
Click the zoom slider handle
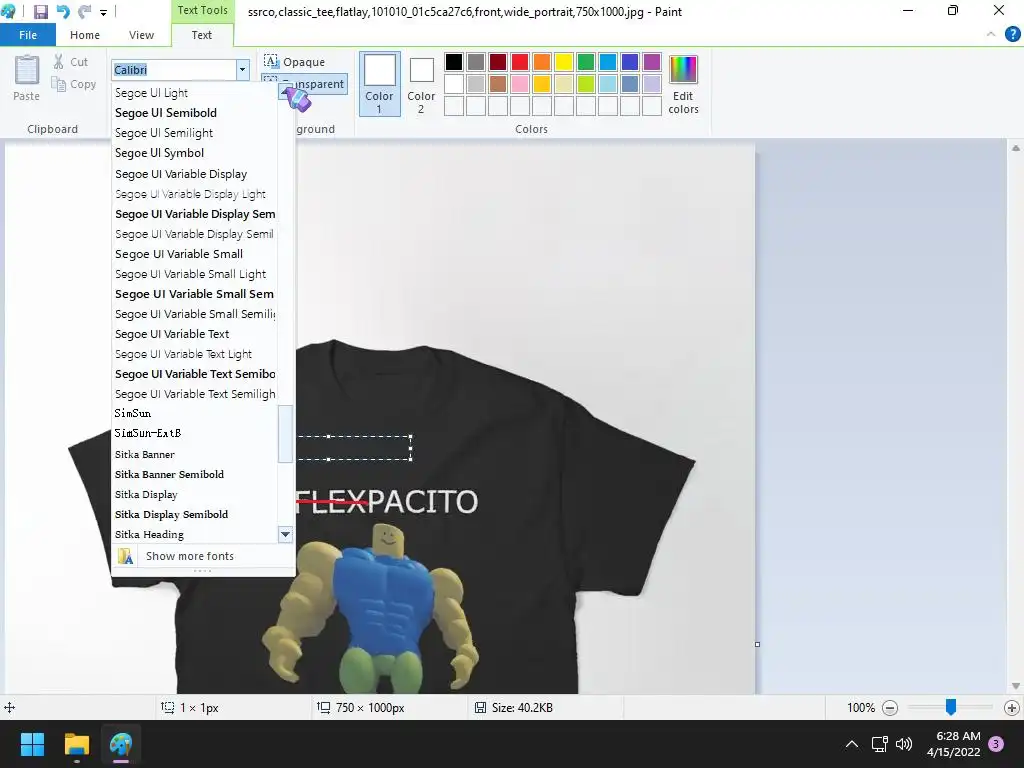click(951, 707)
